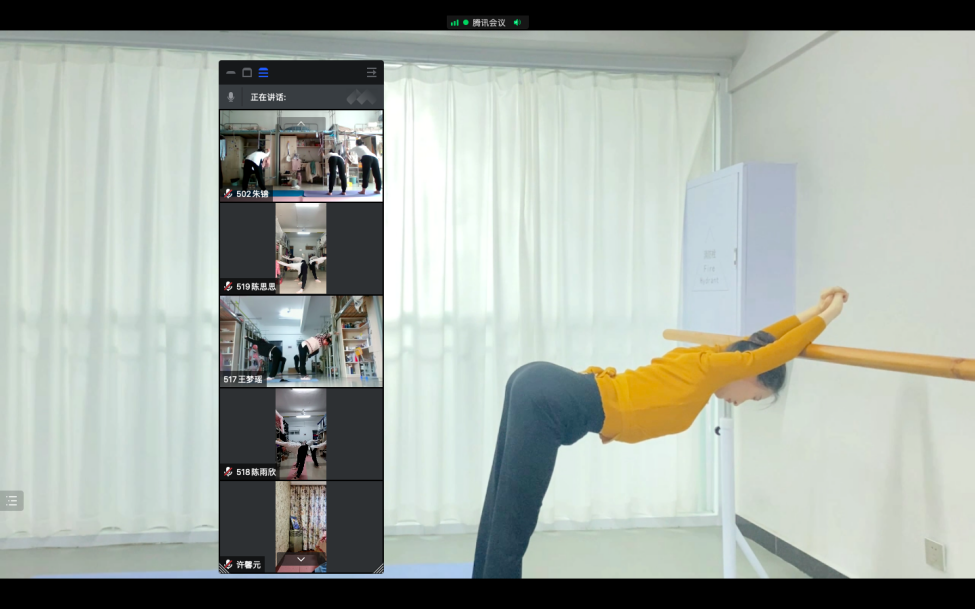Select the blue multi-tile list layout icon
This screenshot has width=975, height=609.
[x=263, y=72]
